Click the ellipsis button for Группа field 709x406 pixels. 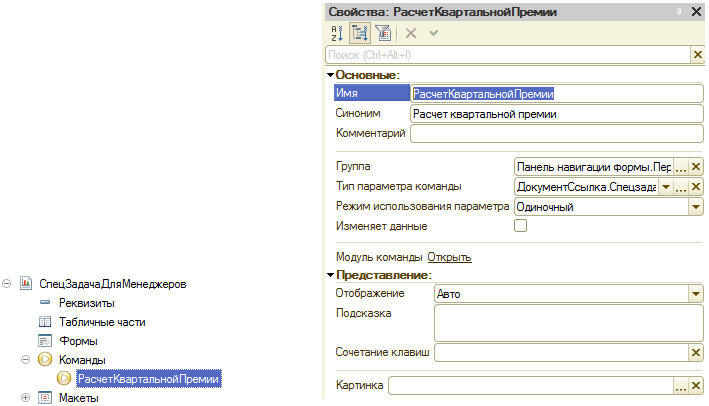pyautogui.click(x=681, y=167)
